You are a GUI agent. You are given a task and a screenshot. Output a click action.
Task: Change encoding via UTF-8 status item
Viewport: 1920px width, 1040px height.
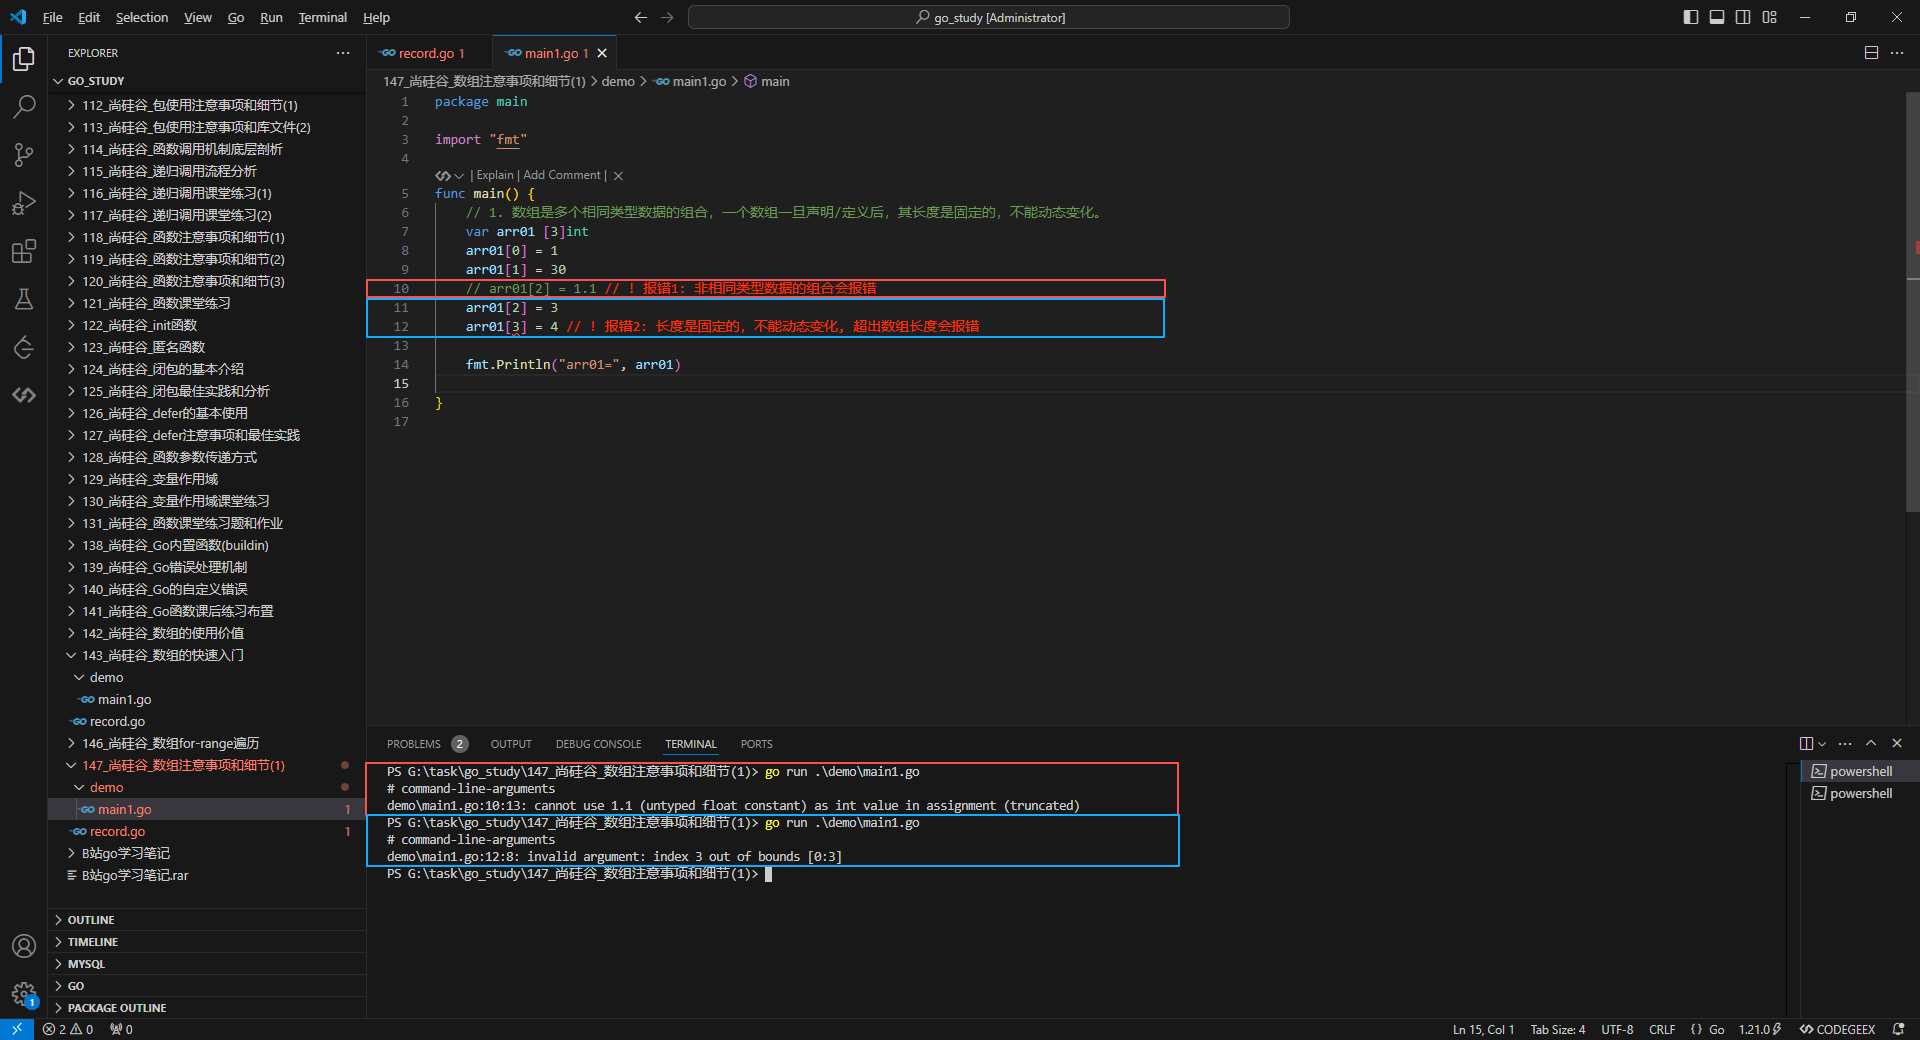pyautogui.click(x=1617, y=1029)
